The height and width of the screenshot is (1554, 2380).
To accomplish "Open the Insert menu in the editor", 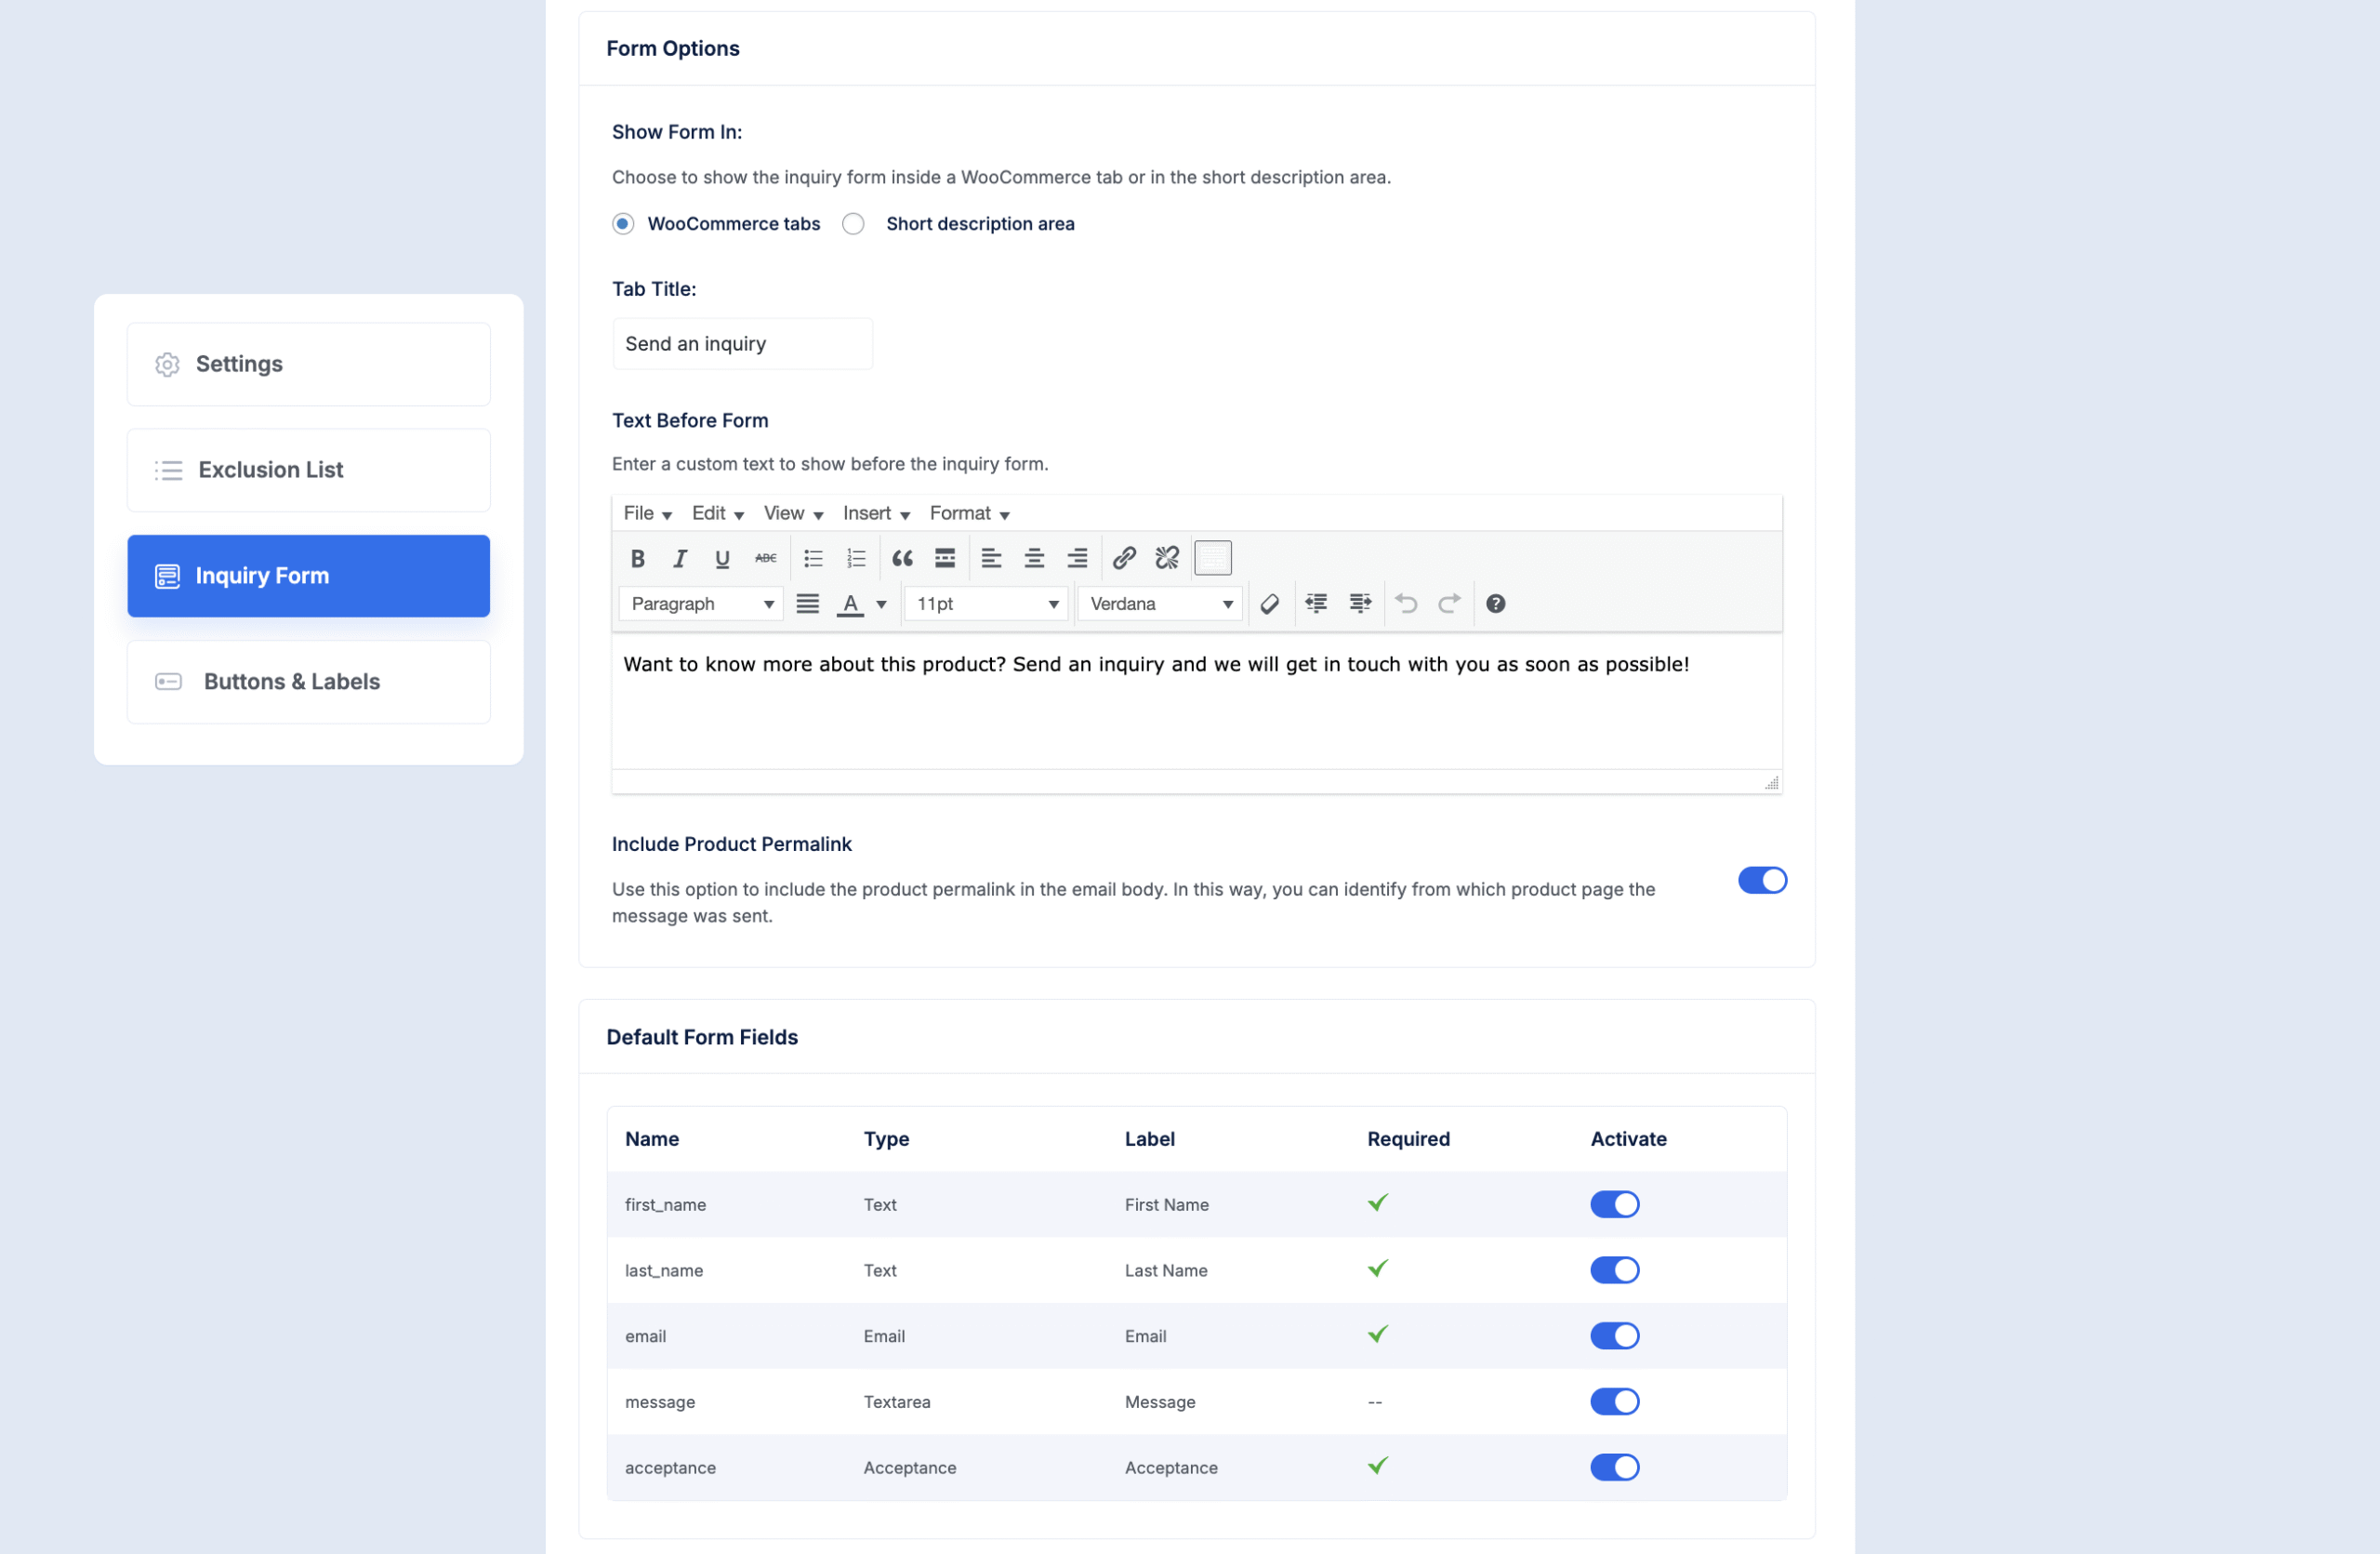I will 875,513.
